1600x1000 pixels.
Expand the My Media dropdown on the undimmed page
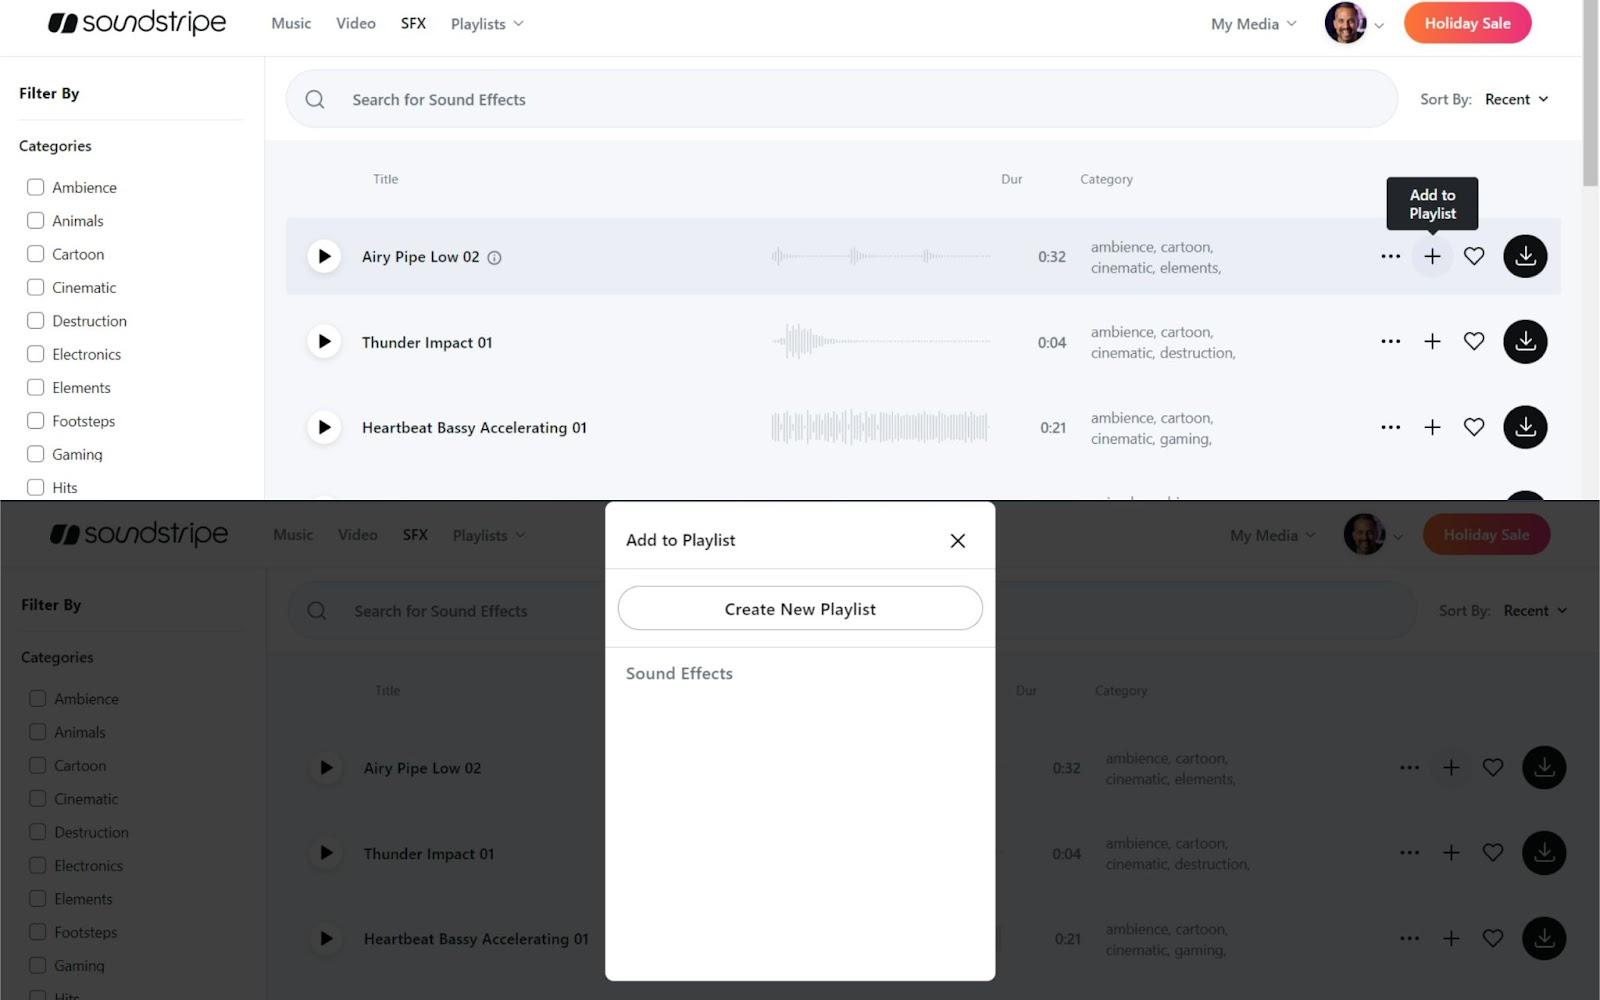pyautogui.click(x=1254, y=24)
